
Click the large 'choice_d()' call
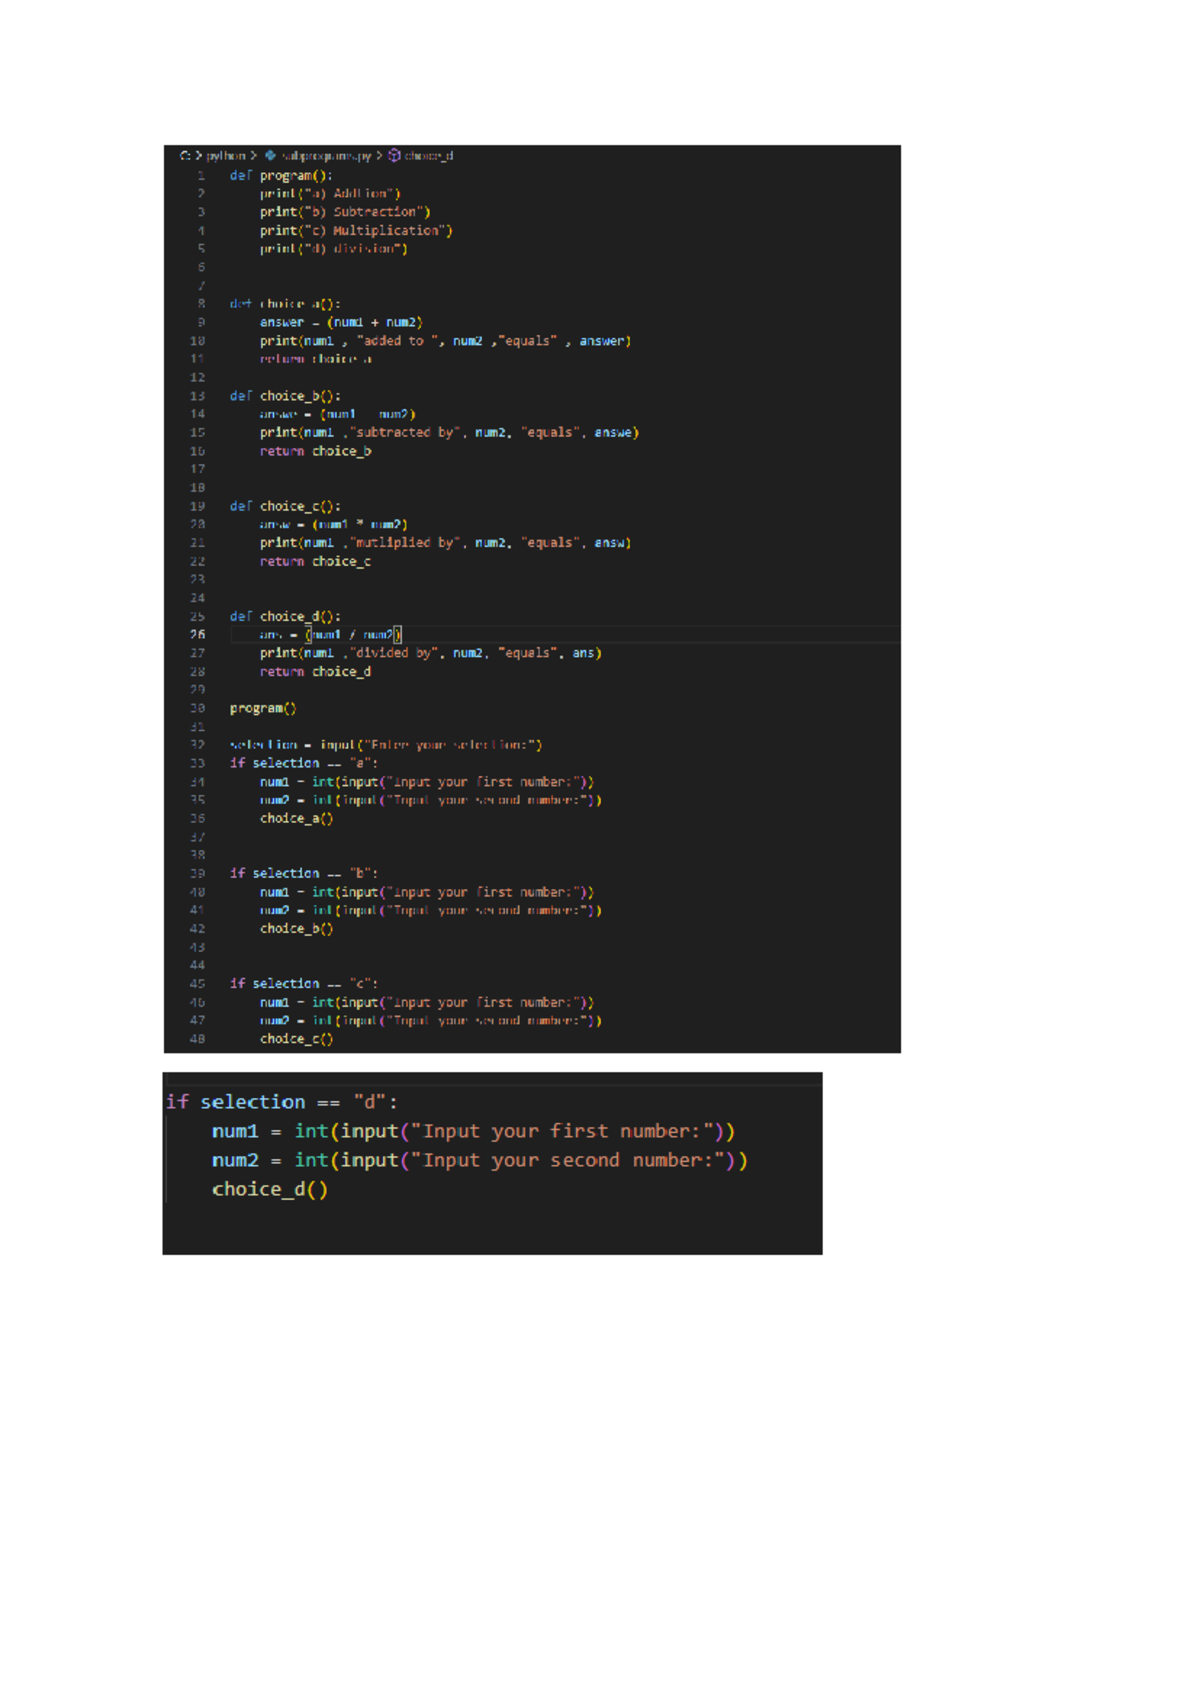point(270,1190)
